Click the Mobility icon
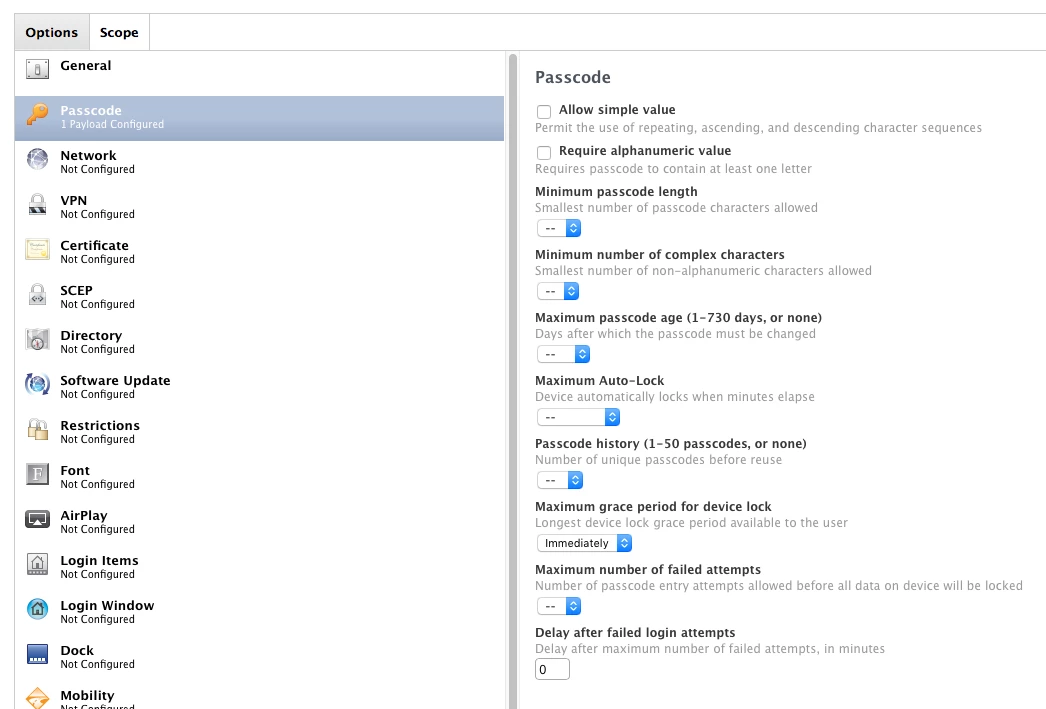1046x709 pixels. [37, 698]
